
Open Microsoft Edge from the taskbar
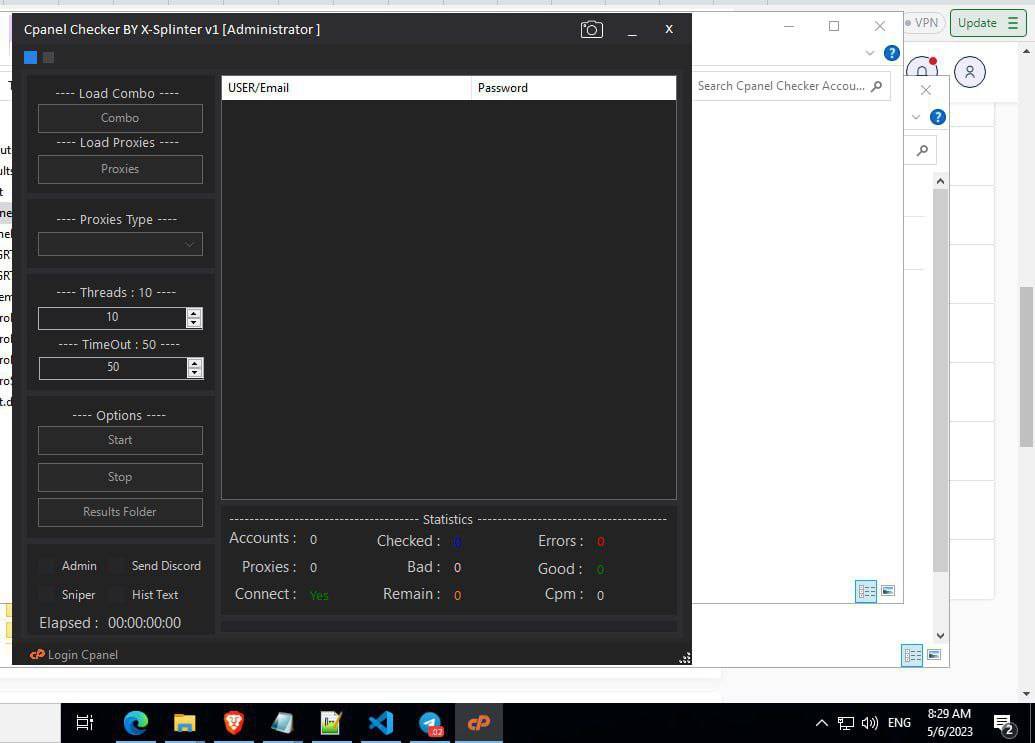pyautogui.click(x=135, y=723)
